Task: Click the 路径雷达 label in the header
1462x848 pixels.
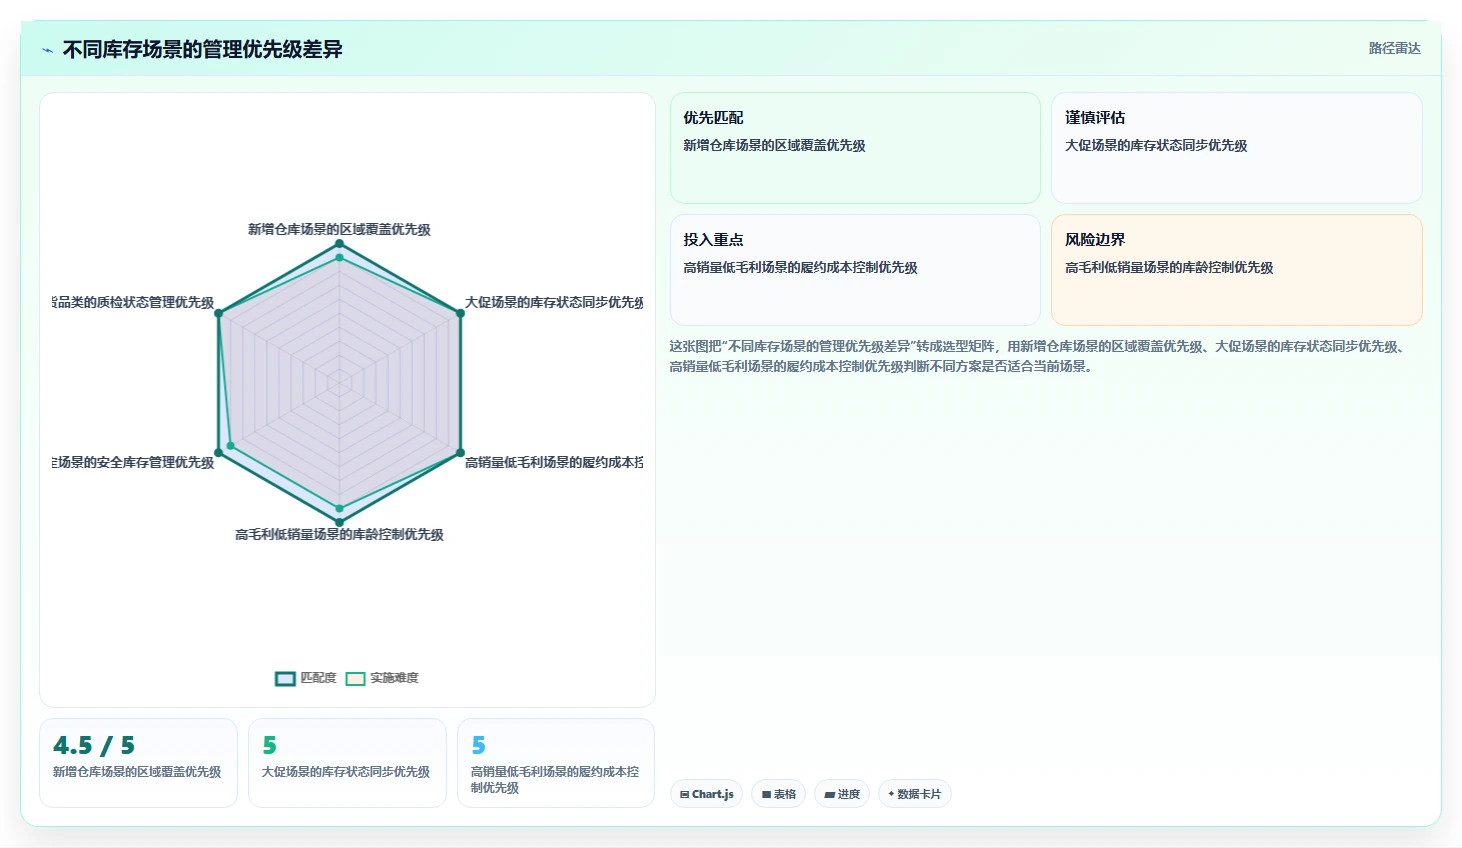Action: click(1394, 48)
